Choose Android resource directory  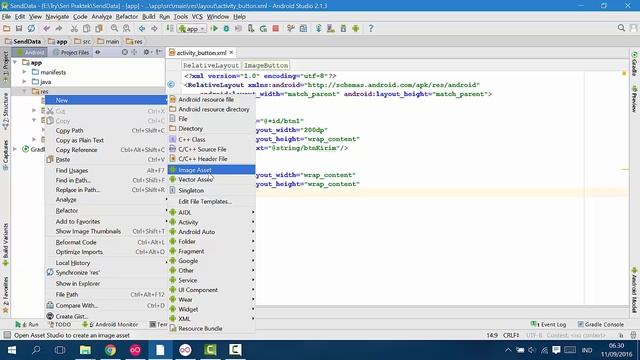click(211, 109)
